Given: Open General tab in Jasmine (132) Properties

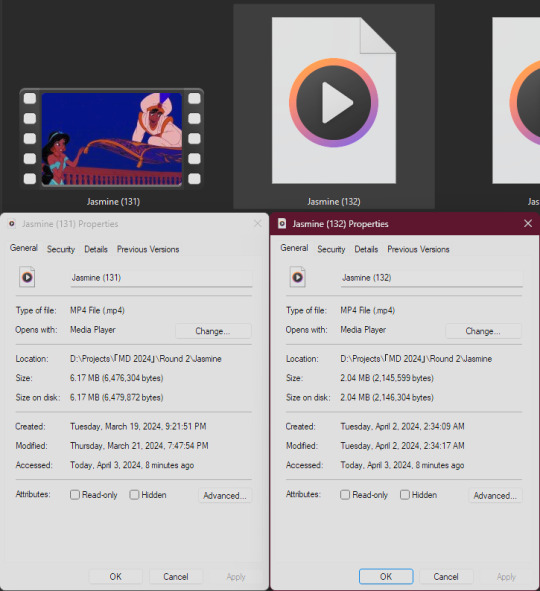Looking at the screenshot, I should (x=294, y=248).
